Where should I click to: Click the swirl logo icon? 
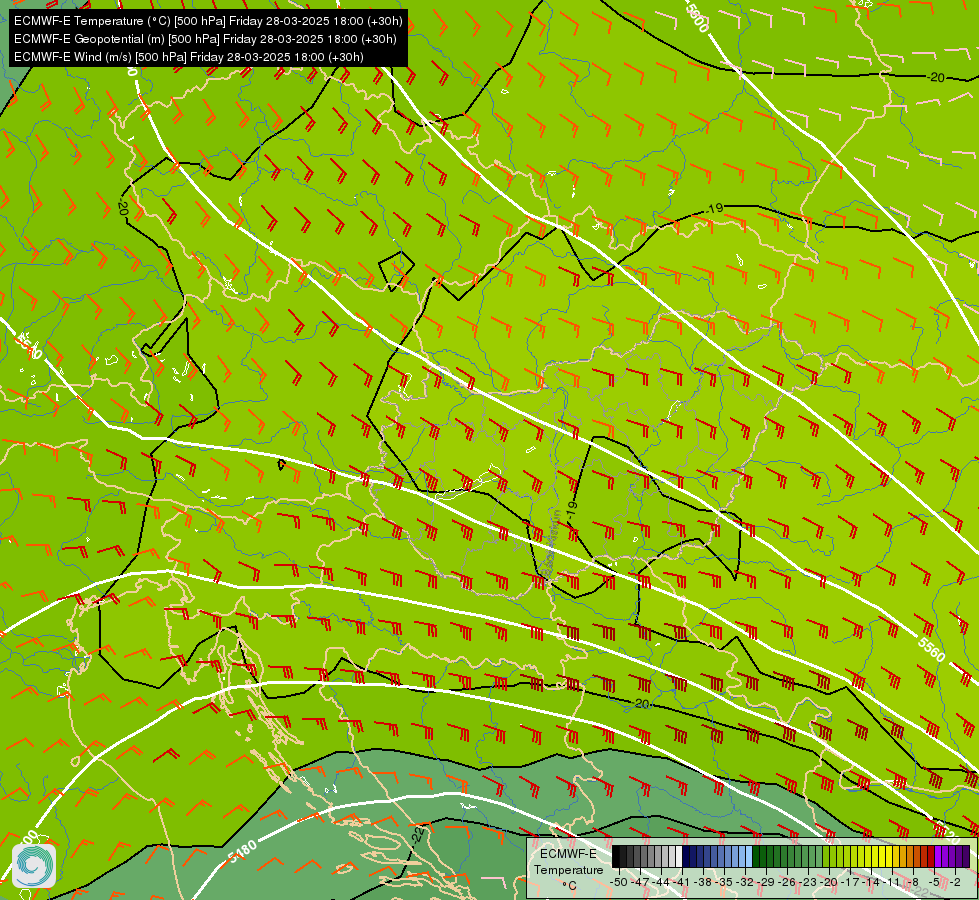34,866
